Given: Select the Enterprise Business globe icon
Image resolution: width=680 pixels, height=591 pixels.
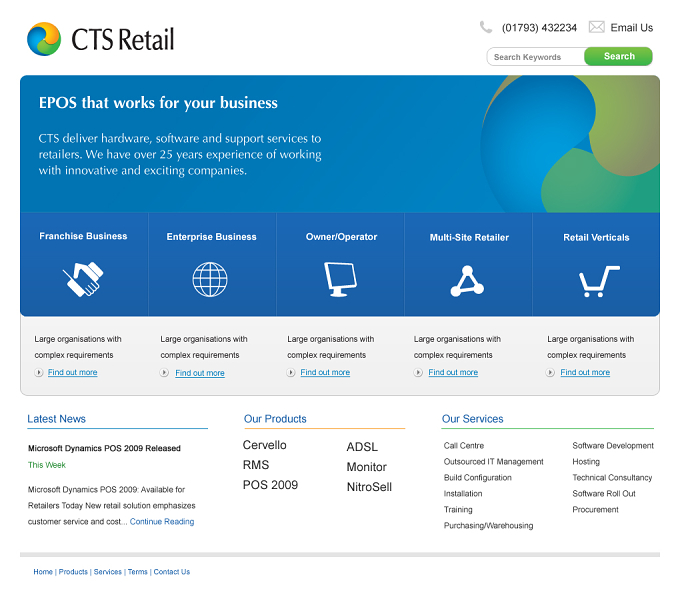Looking at the screenshot, I should pos(210,279).
